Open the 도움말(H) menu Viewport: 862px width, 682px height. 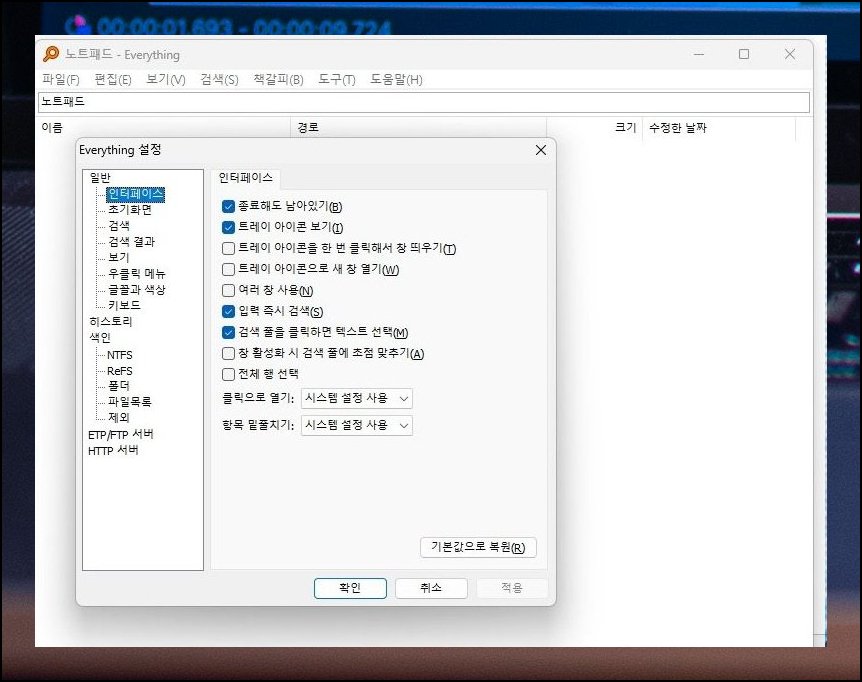[396, 80]
